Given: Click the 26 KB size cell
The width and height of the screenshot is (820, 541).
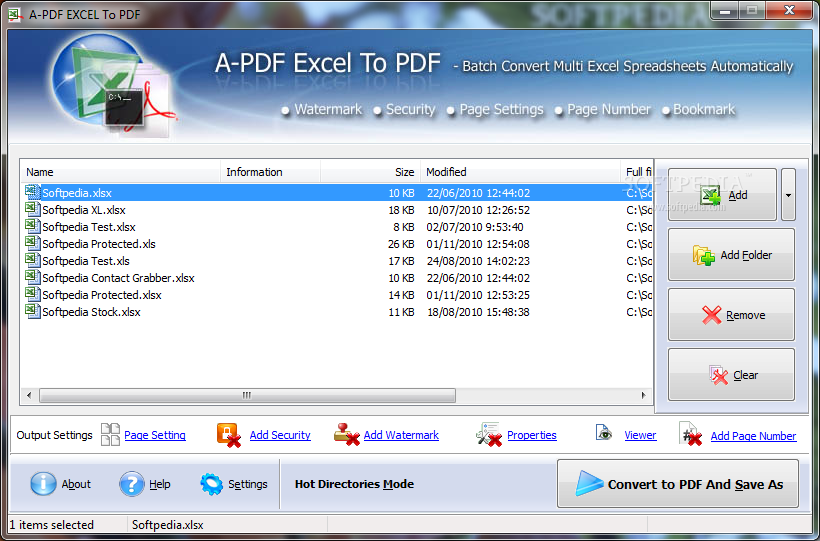Looking at the screenshot, I should click(401, 244).
